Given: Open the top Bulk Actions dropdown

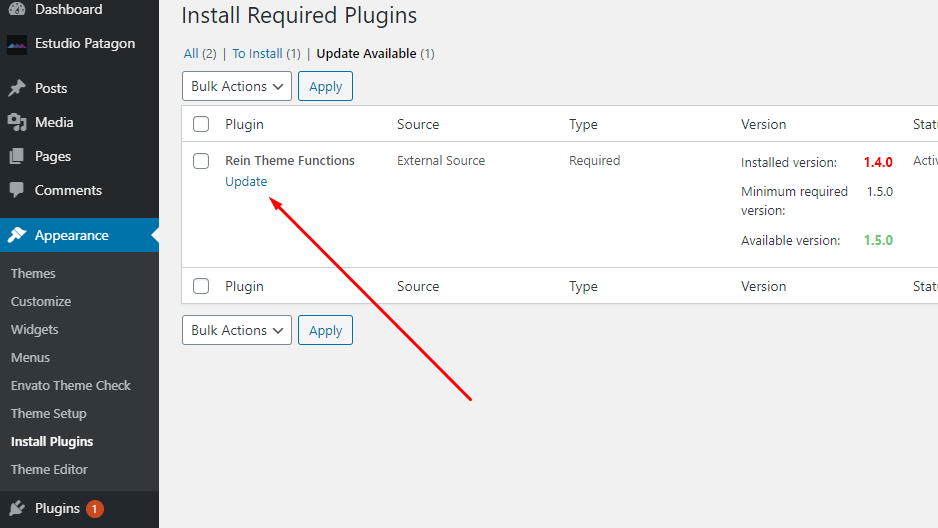Looking at the screenshot, I should (x=237, y=87).
